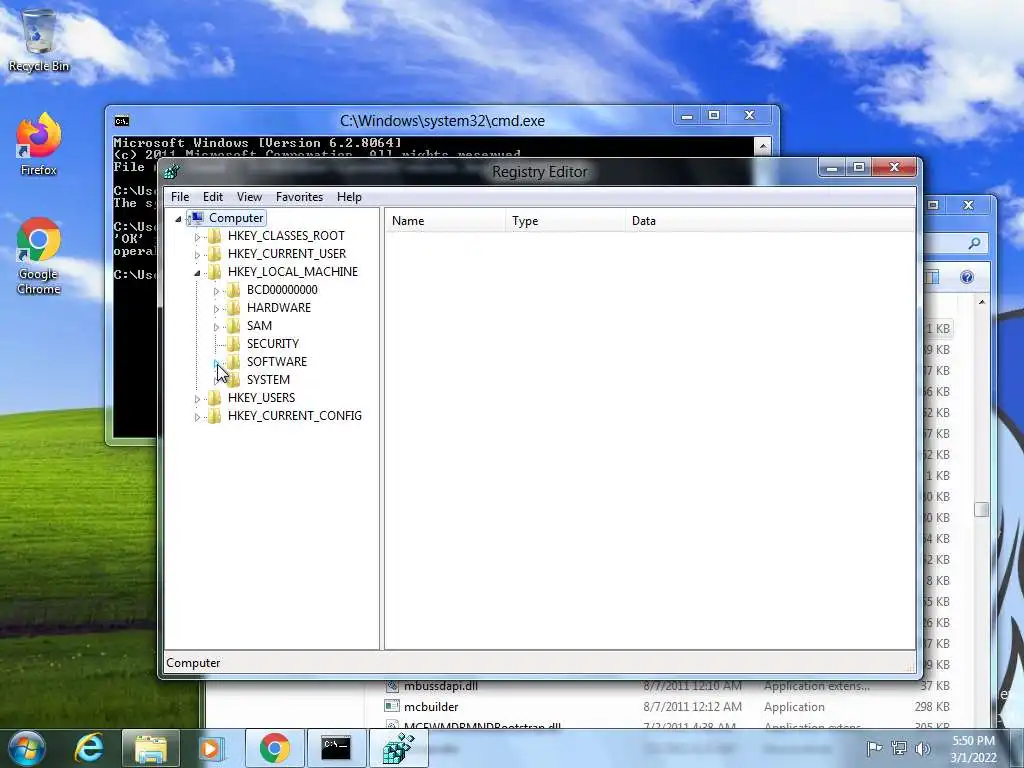
Task: Select the mcbuilder file in Explorer
Action: pos(431,707)
